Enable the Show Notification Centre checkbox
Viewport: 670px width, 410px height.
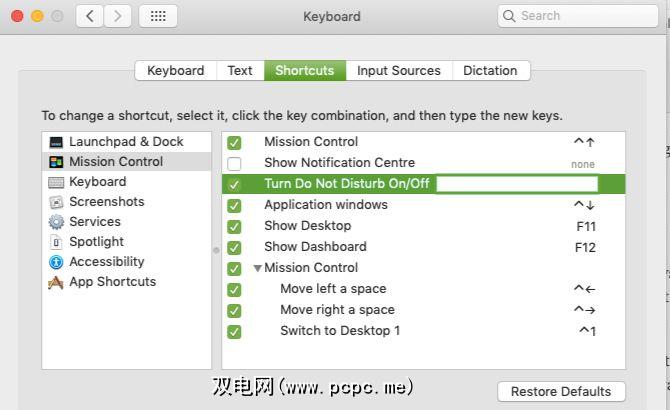234,163
